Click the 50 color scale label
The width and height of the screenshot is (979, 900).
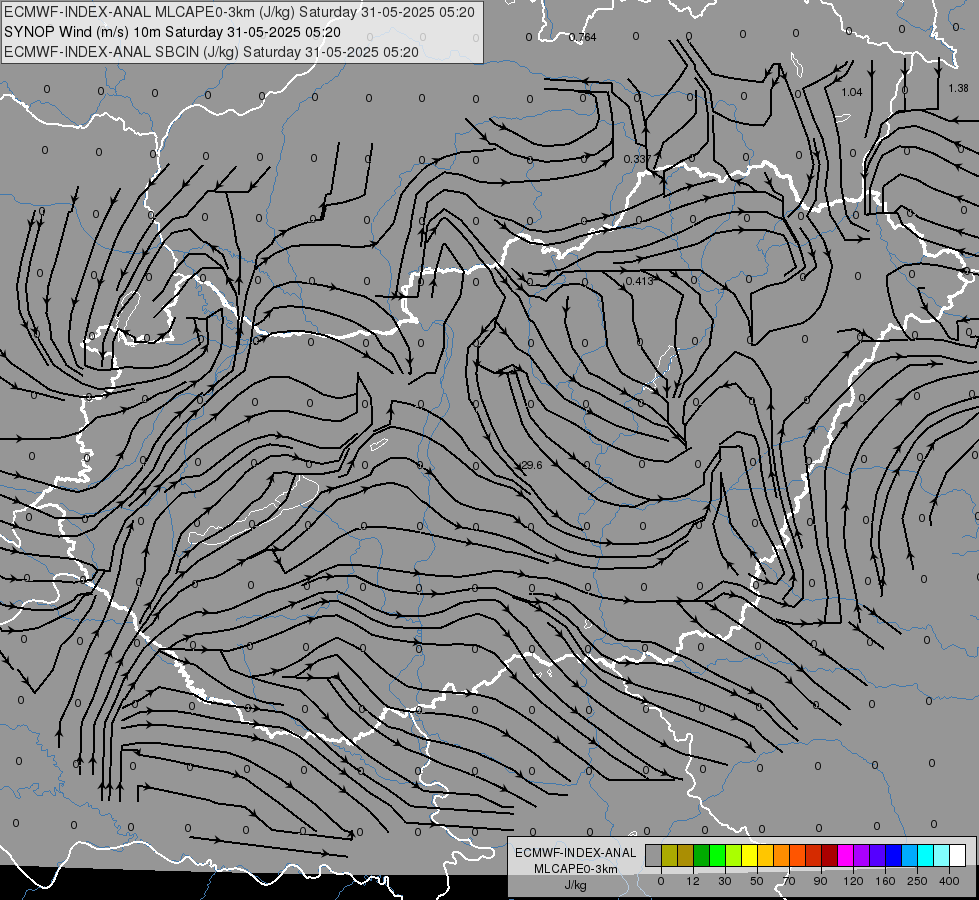[757, 881]
